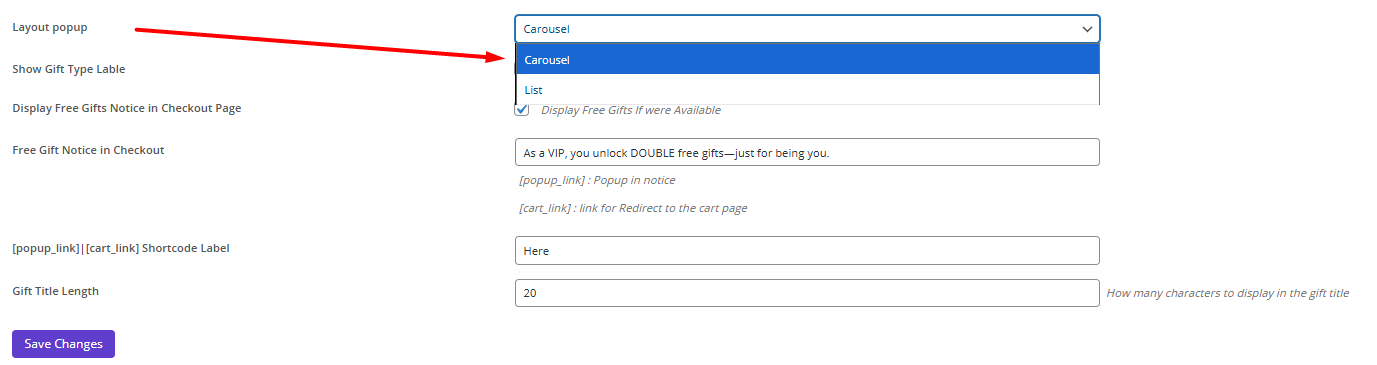This screenshot has width=1377, height=365.
Task: Click the Shortcode Label field containing 'Here'
Action: pos(807,250)
